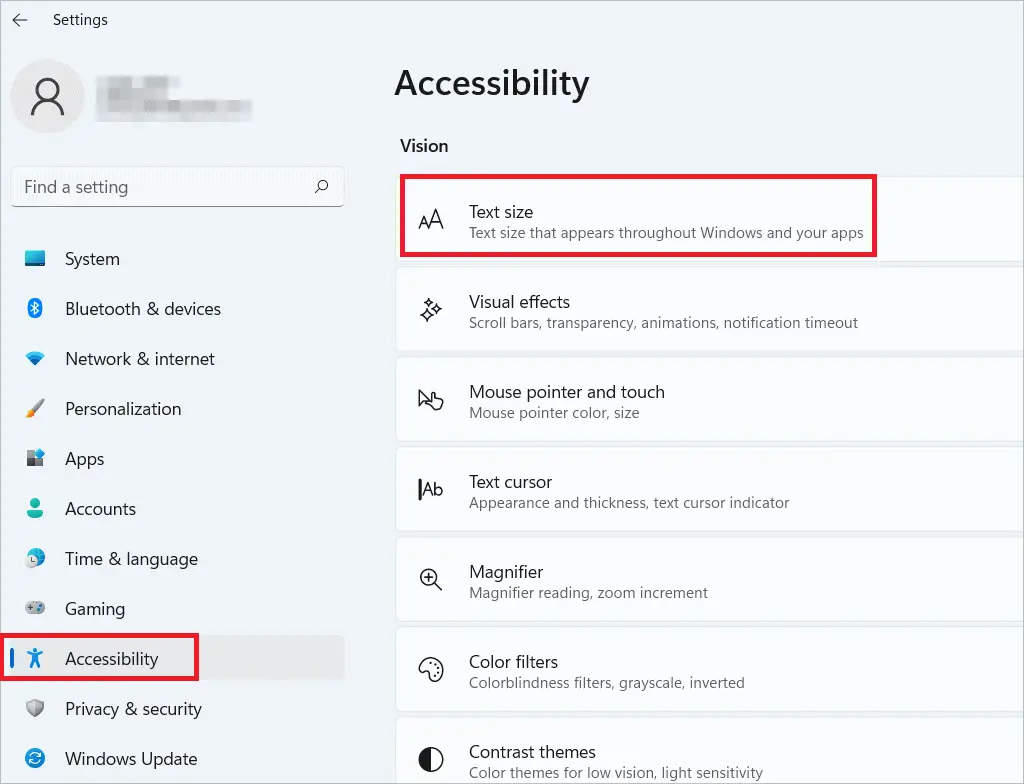Click the Windows Update sync icon
The image size is (1024, 784).
(35, 759)
